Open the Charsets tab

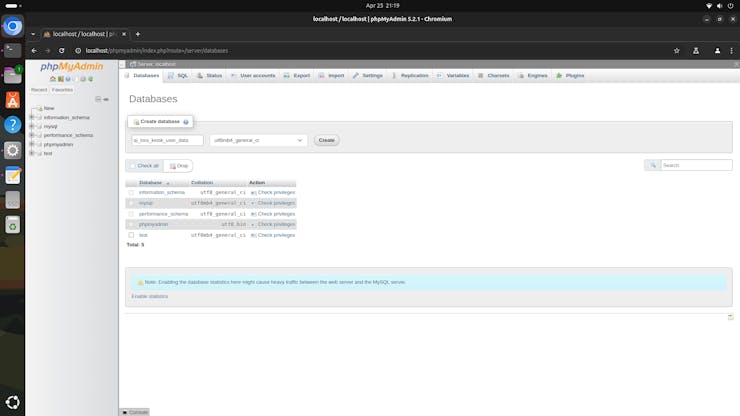point(494,76)
